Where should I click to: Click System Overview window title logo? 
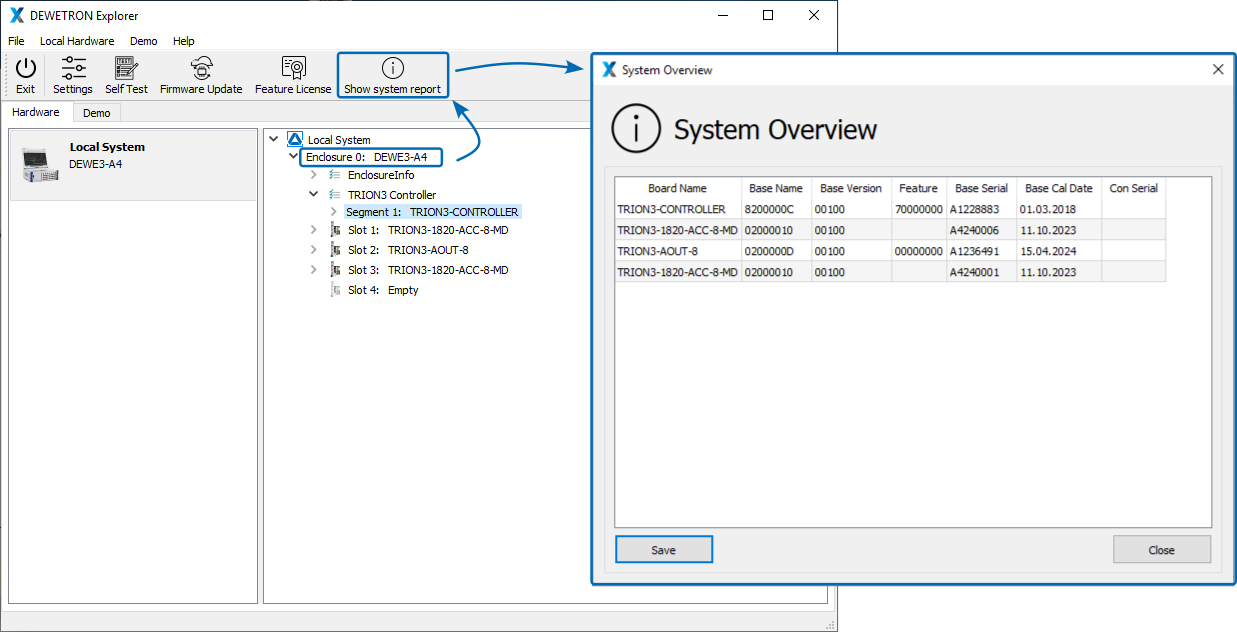coord(609,70)
